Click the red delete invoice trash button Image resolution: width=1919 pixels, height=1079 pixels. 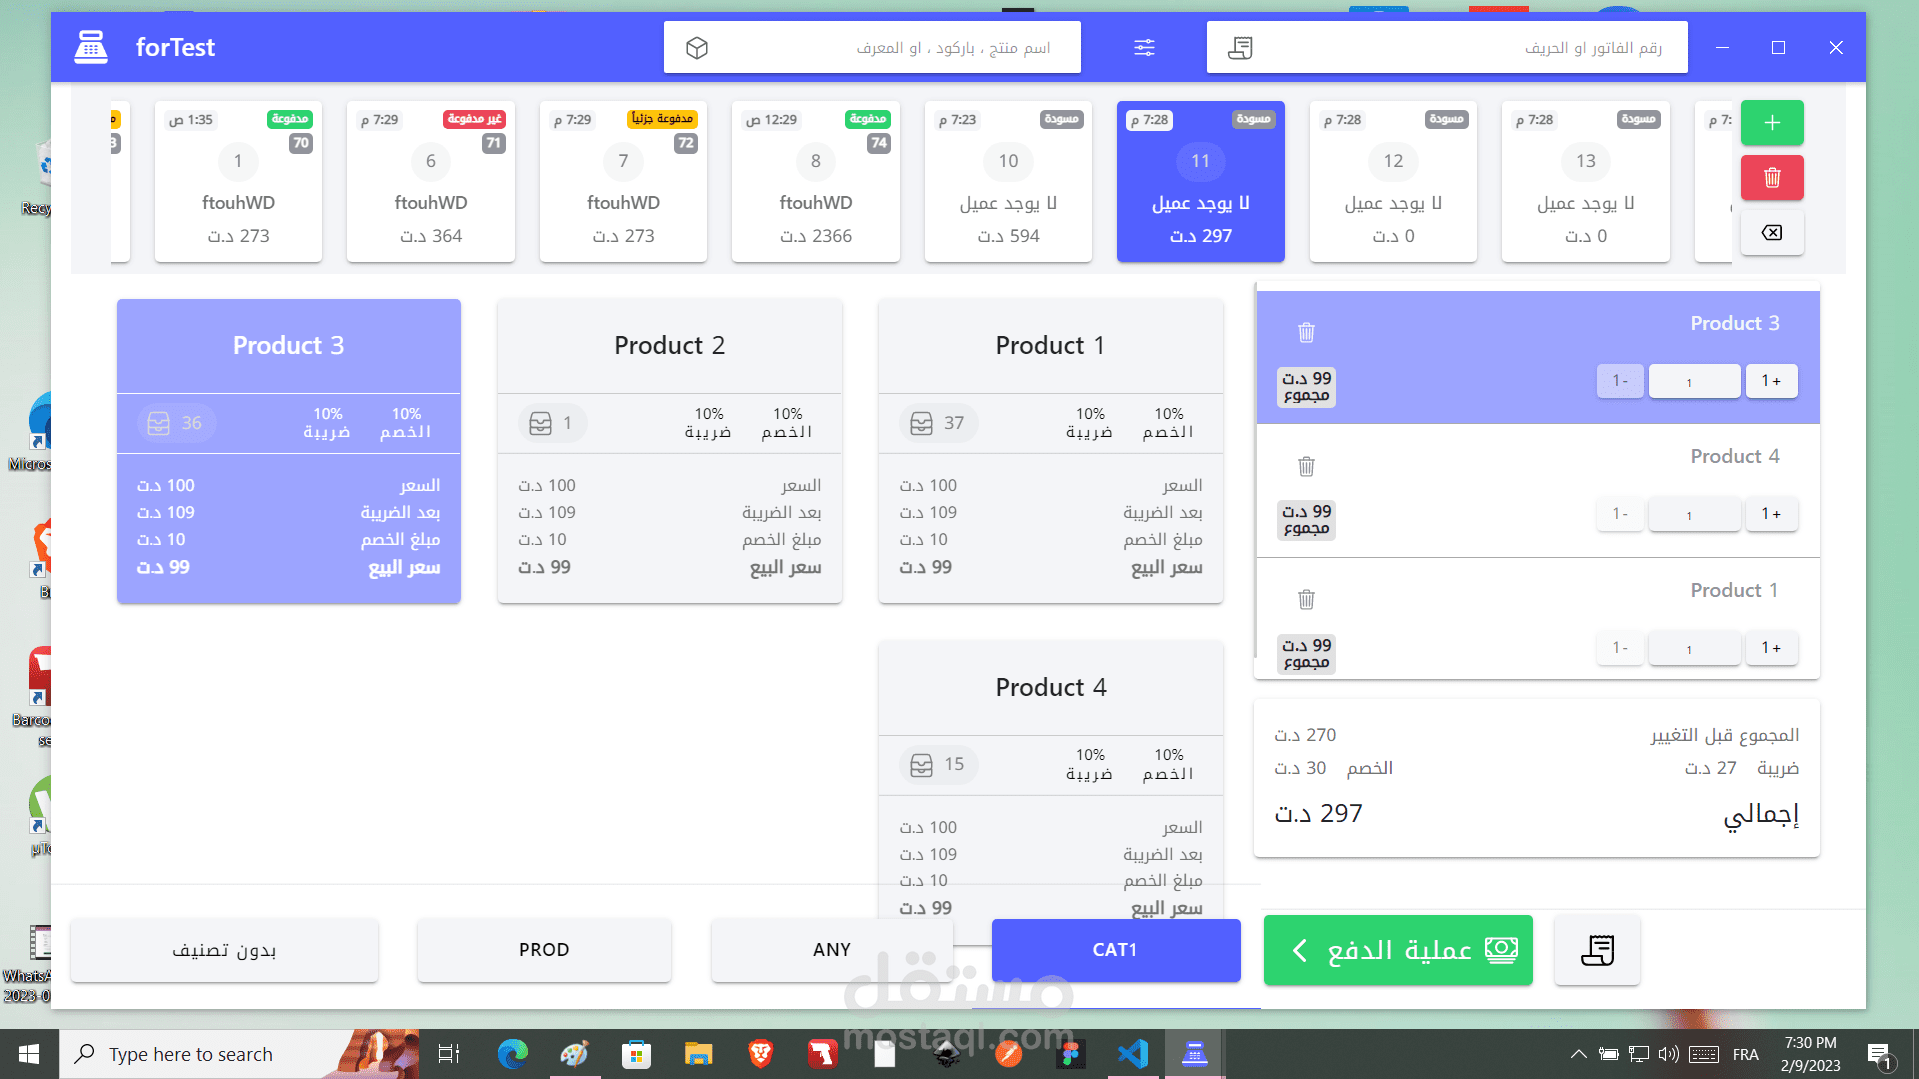pyautogui.click(x=1772, y=178)
